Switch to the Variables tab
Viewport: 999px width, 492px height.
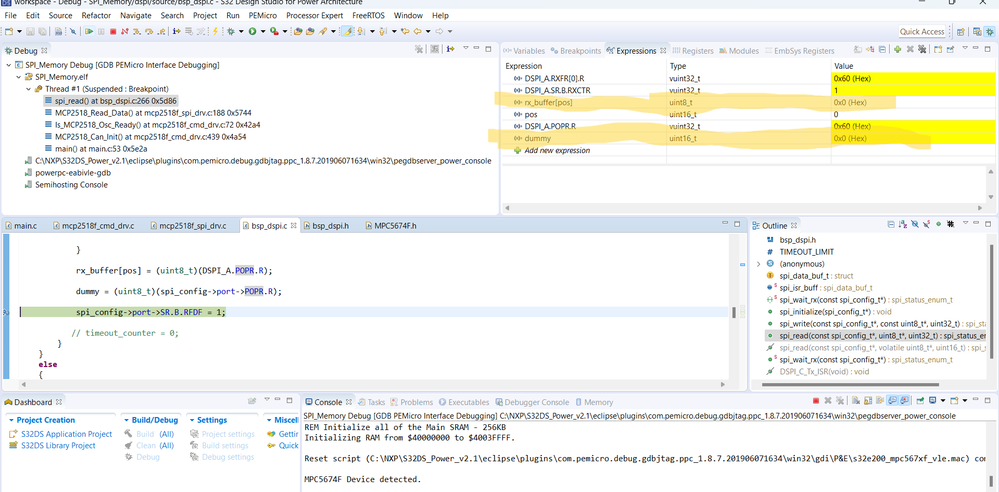[x=523, y=50]
